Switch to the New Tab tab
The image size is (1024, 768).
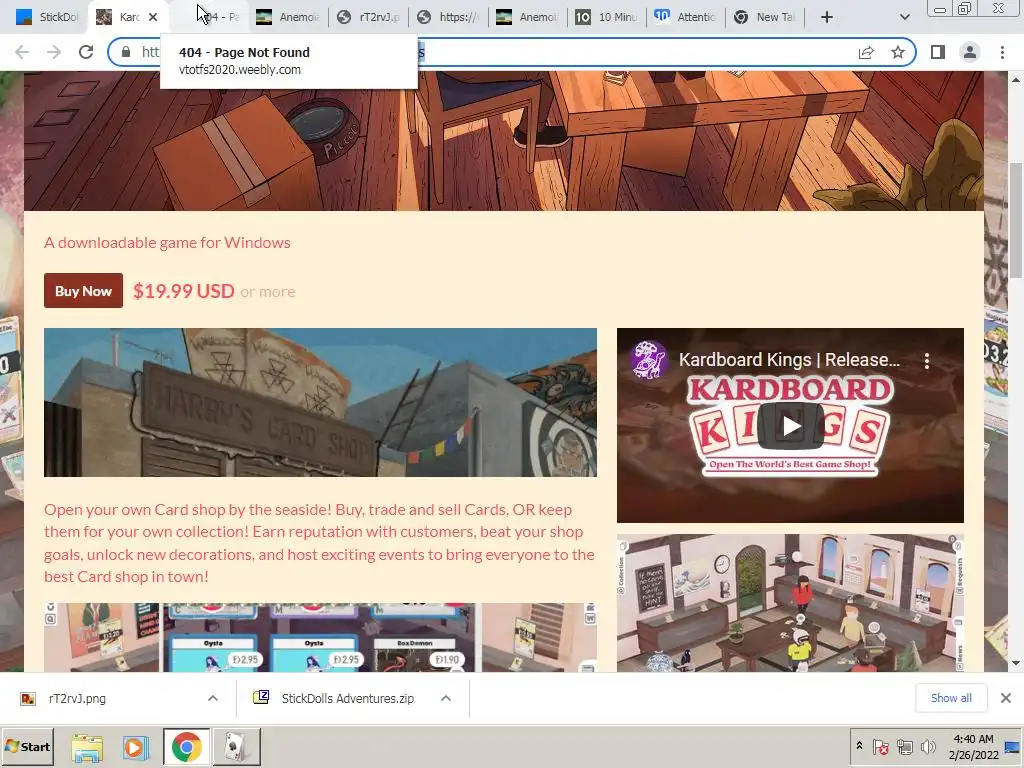coord(765,18)
